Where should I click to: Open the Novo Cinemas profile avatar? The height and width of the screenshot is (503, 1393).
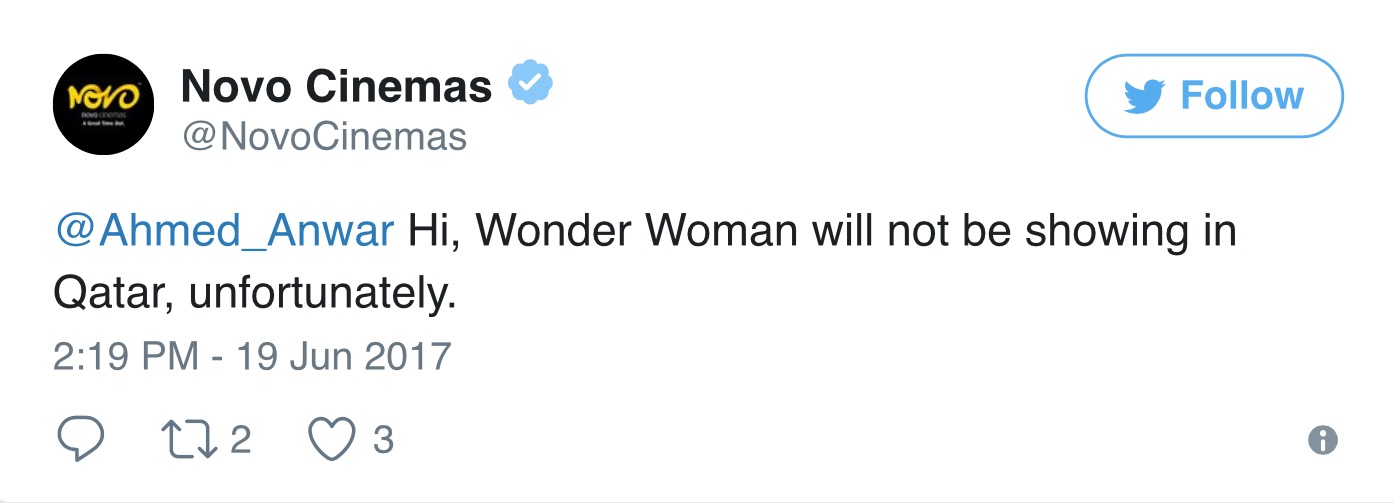click(x=103, y=104)
